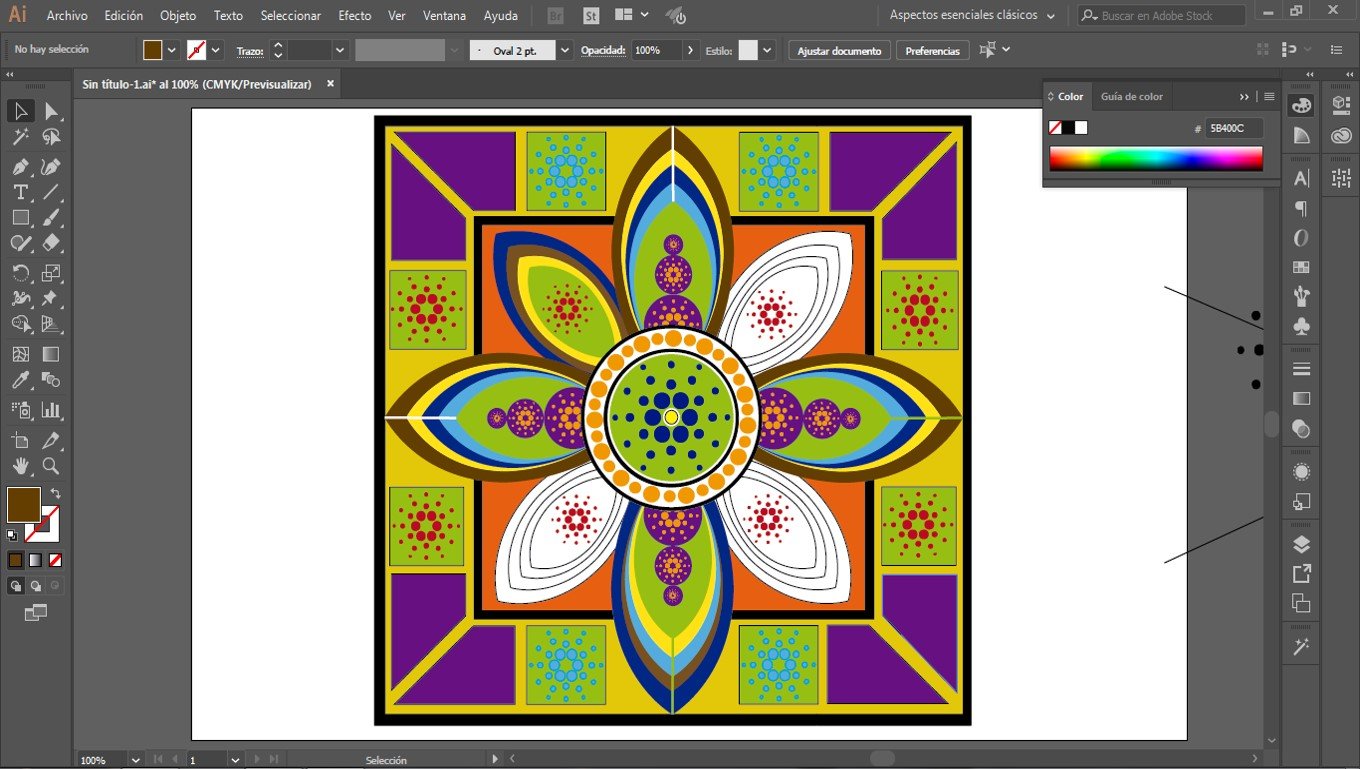Open the Layers panel icon
The height and width of the screenshot is (769, 1360).
tap(1301, 544)
